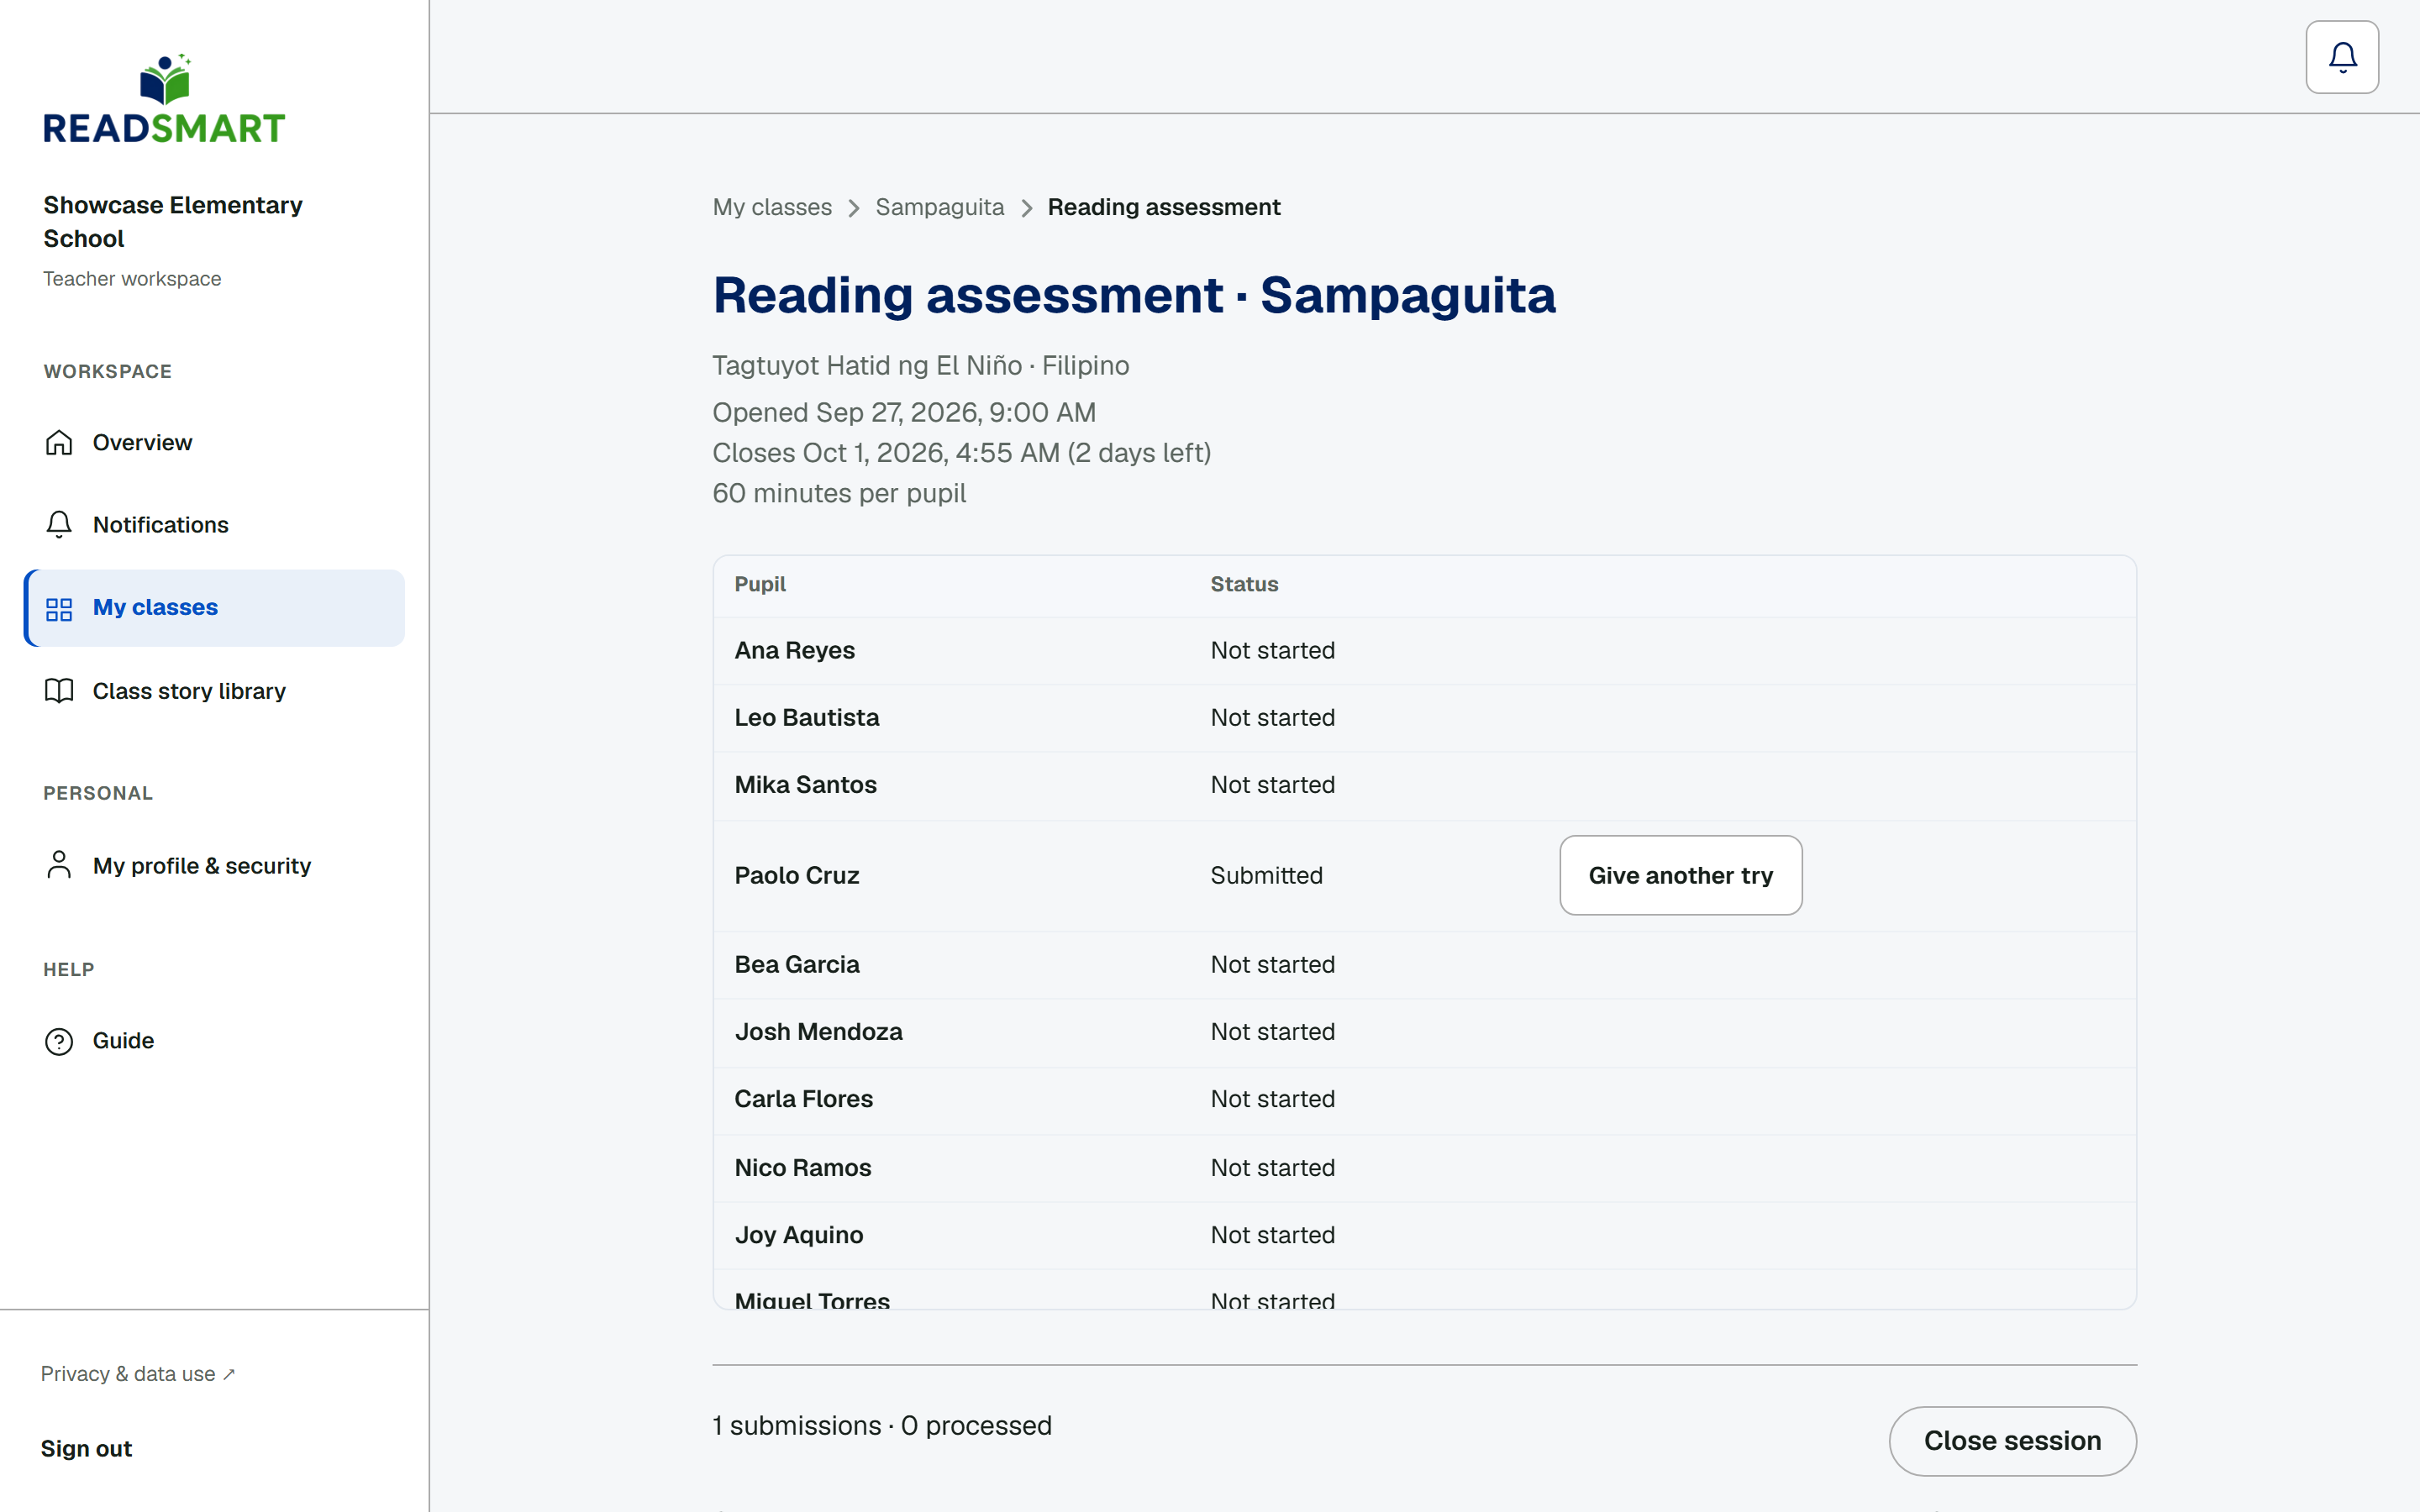2420x1512 pixels.
Task: Click the chevron after the My classes breadcrumb
Action: 854,208
